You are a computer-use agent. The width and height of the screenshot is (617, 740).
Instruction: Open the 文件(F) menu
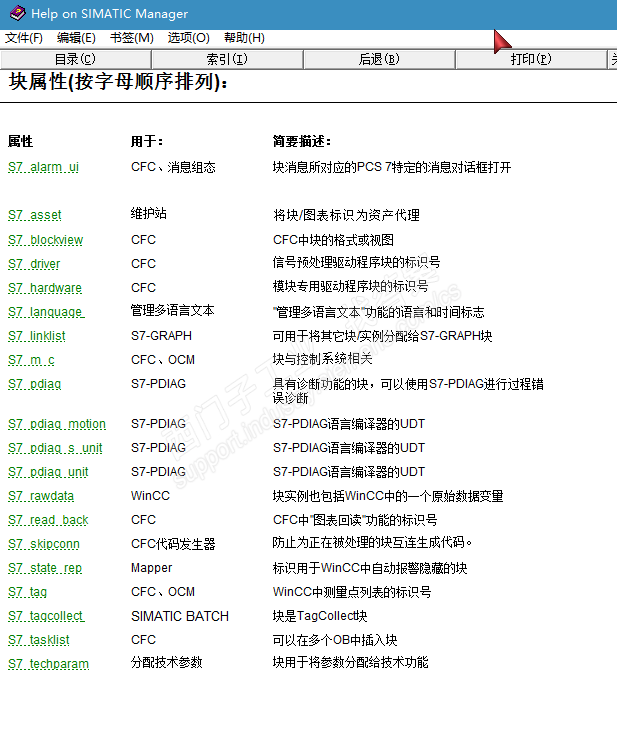[24, 38]
